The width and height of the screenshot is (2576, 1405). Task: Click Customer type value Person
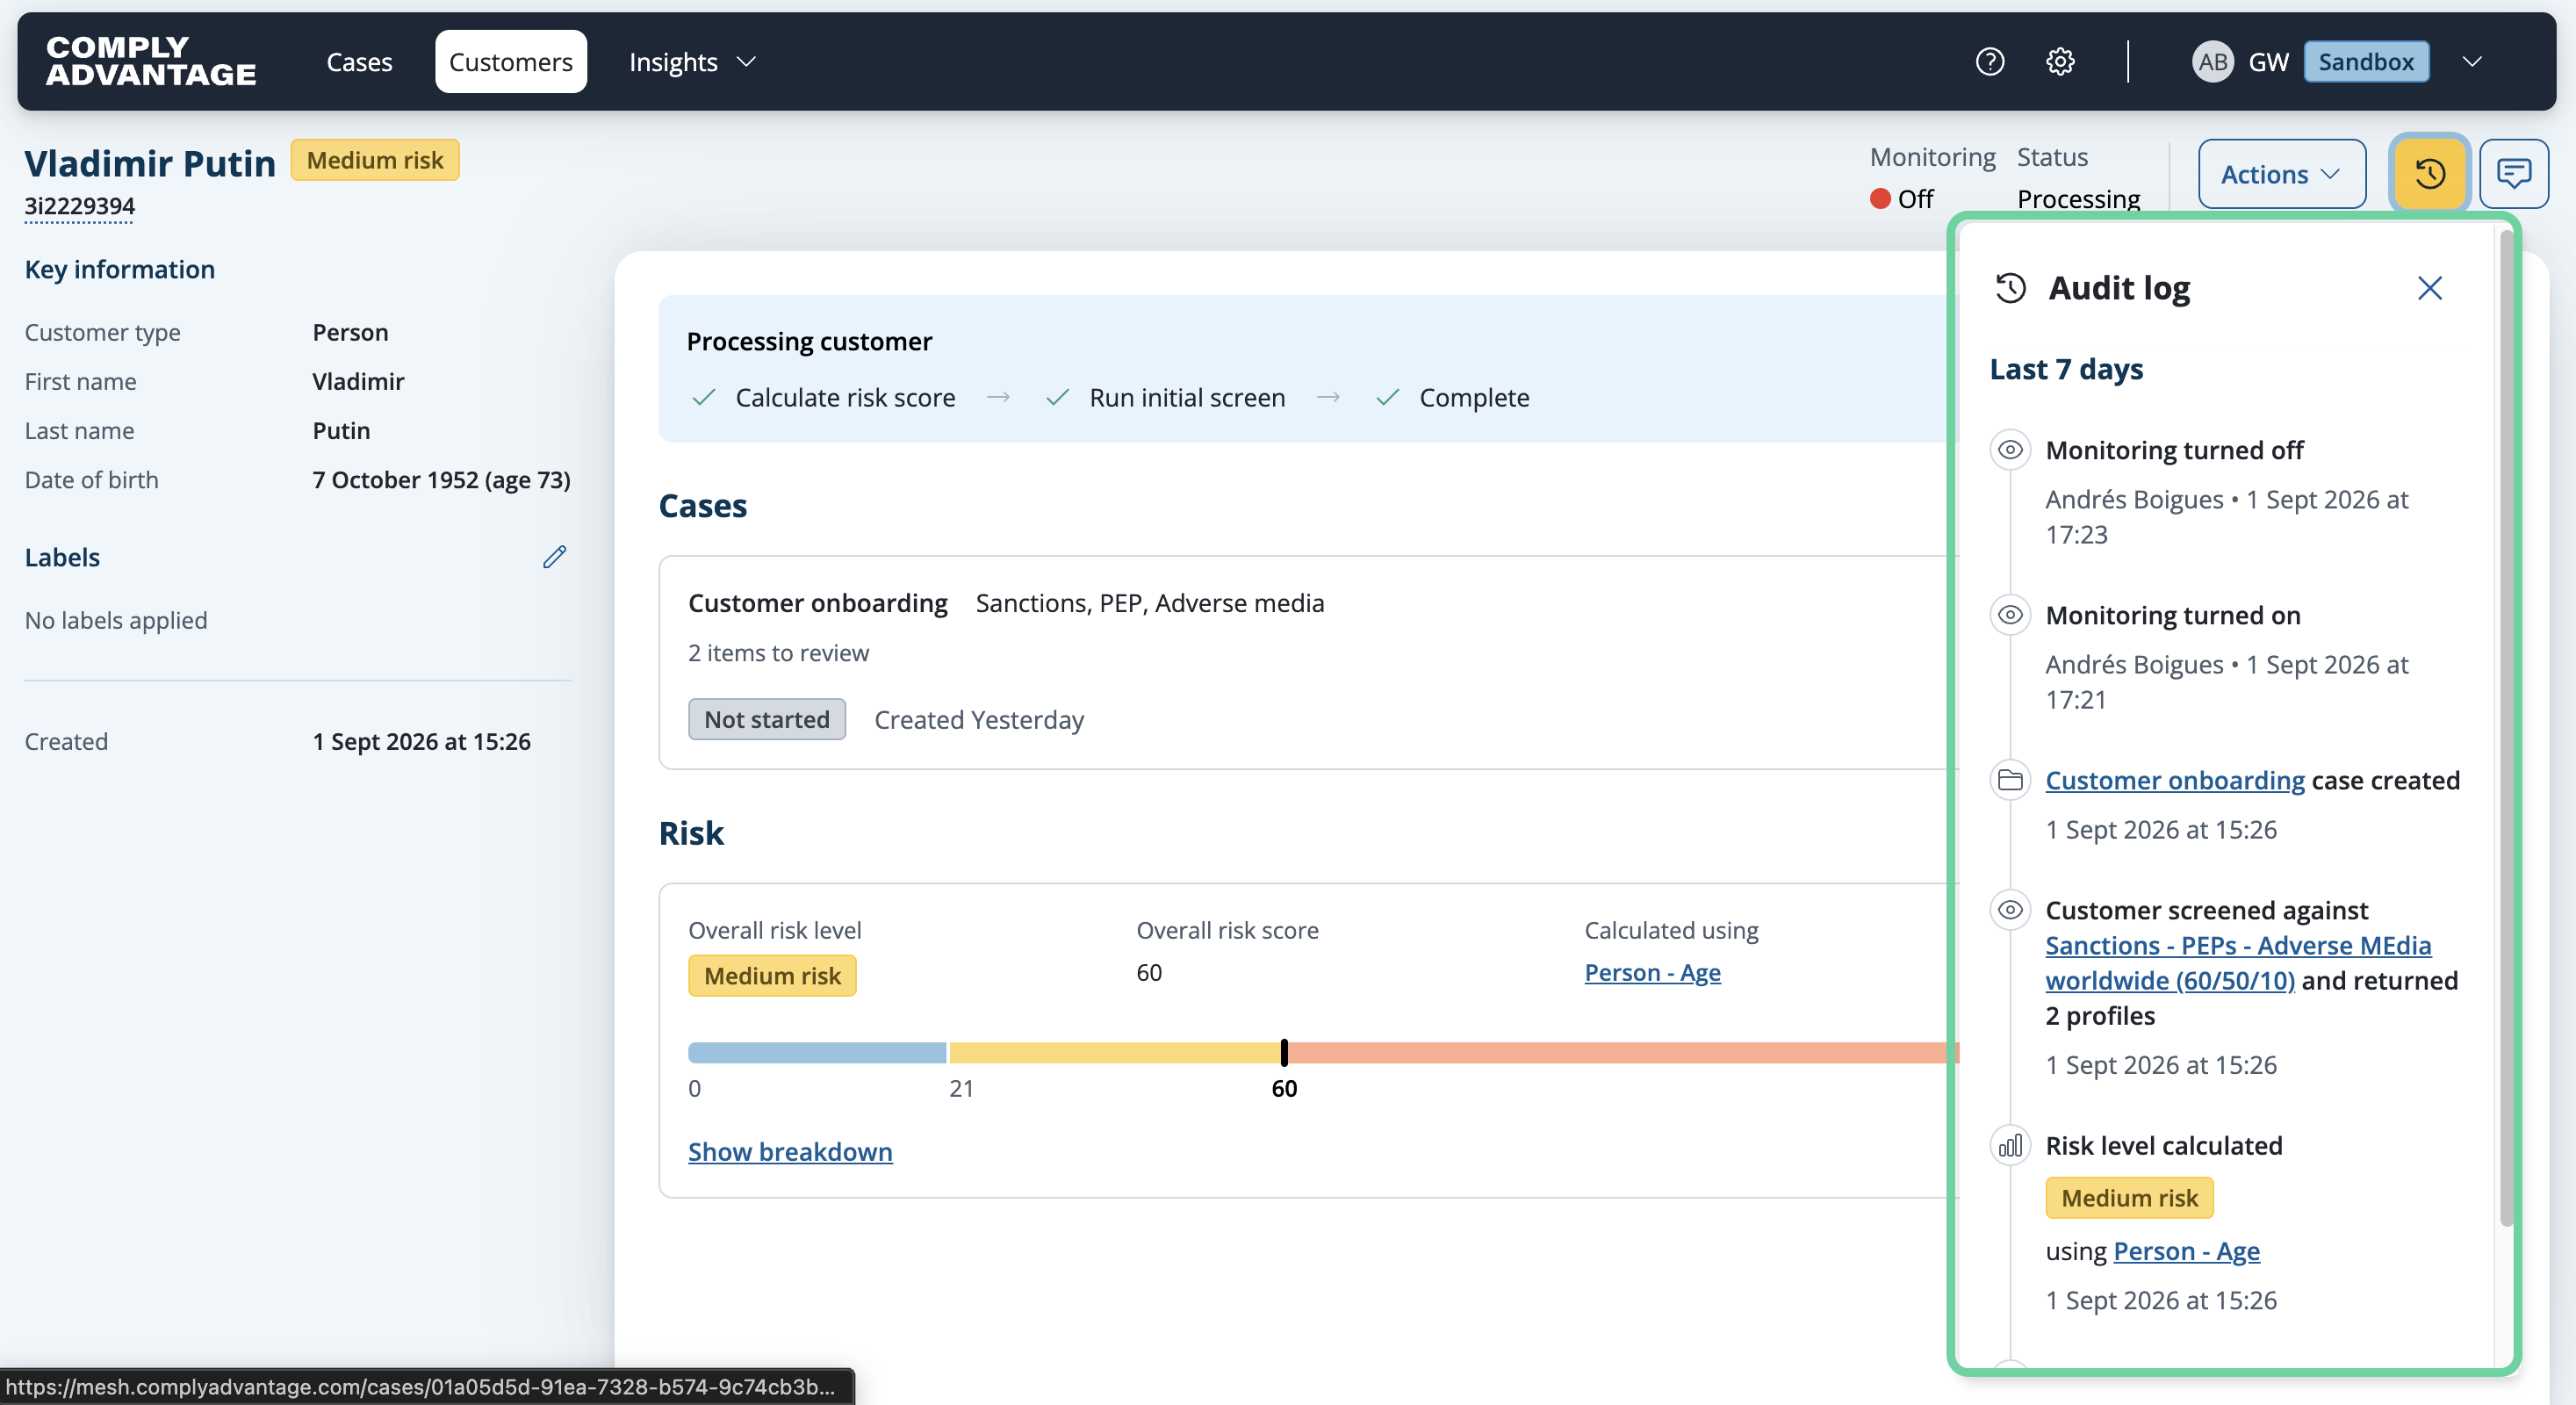pyautogui.click(x=350, y=332)
